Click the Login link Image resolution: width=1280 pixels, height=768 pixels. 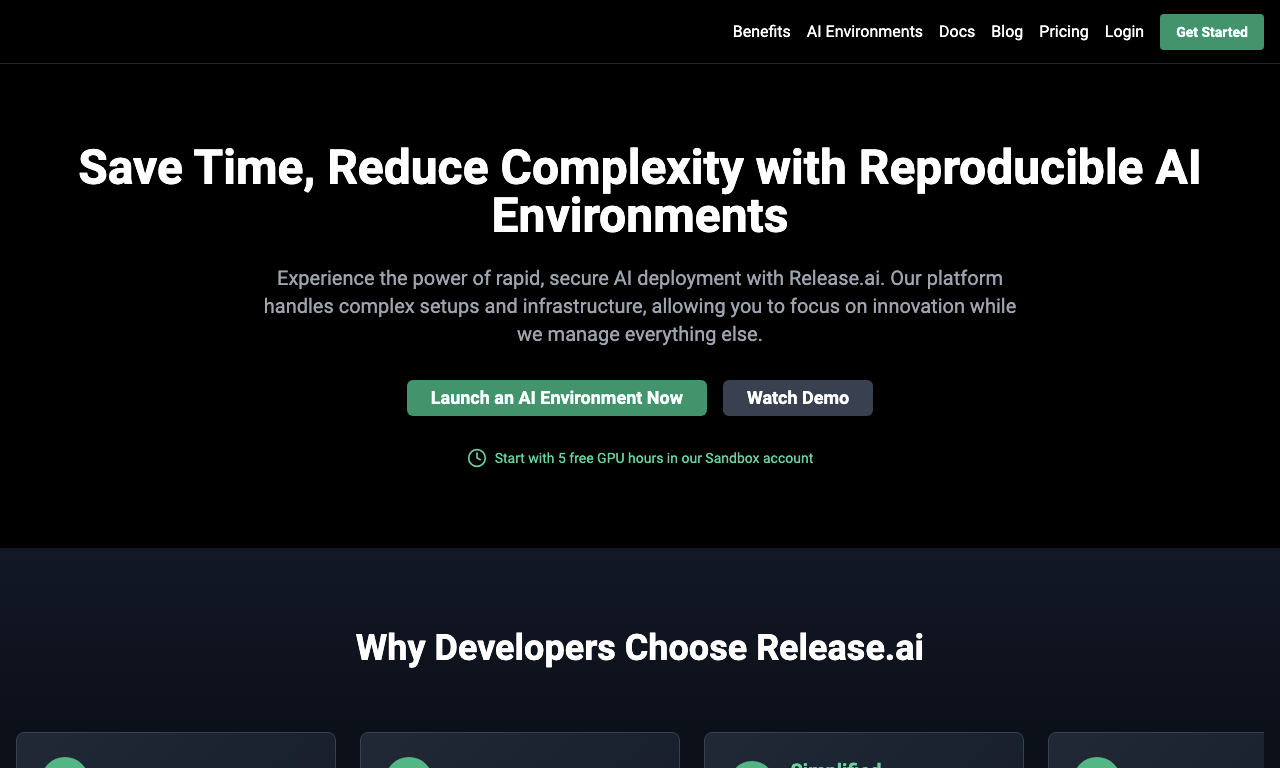click(x=1124, y=32)
